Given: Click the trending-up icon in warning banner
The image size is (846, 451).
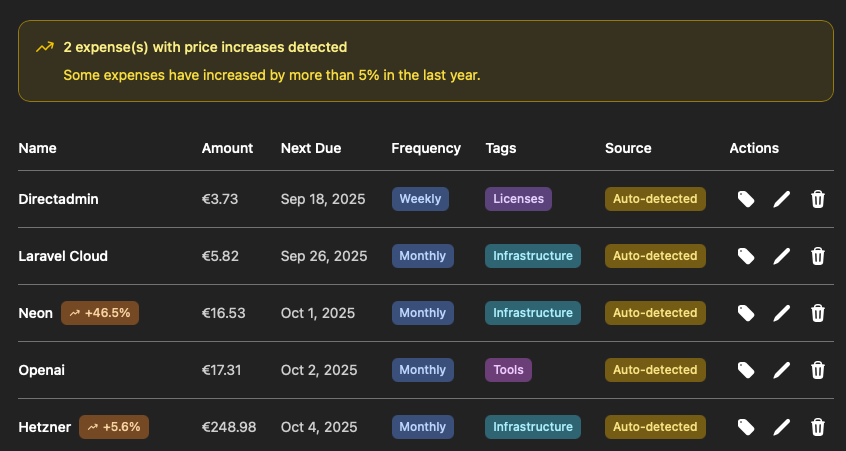Looking at the screenshot, I should 44,47.
